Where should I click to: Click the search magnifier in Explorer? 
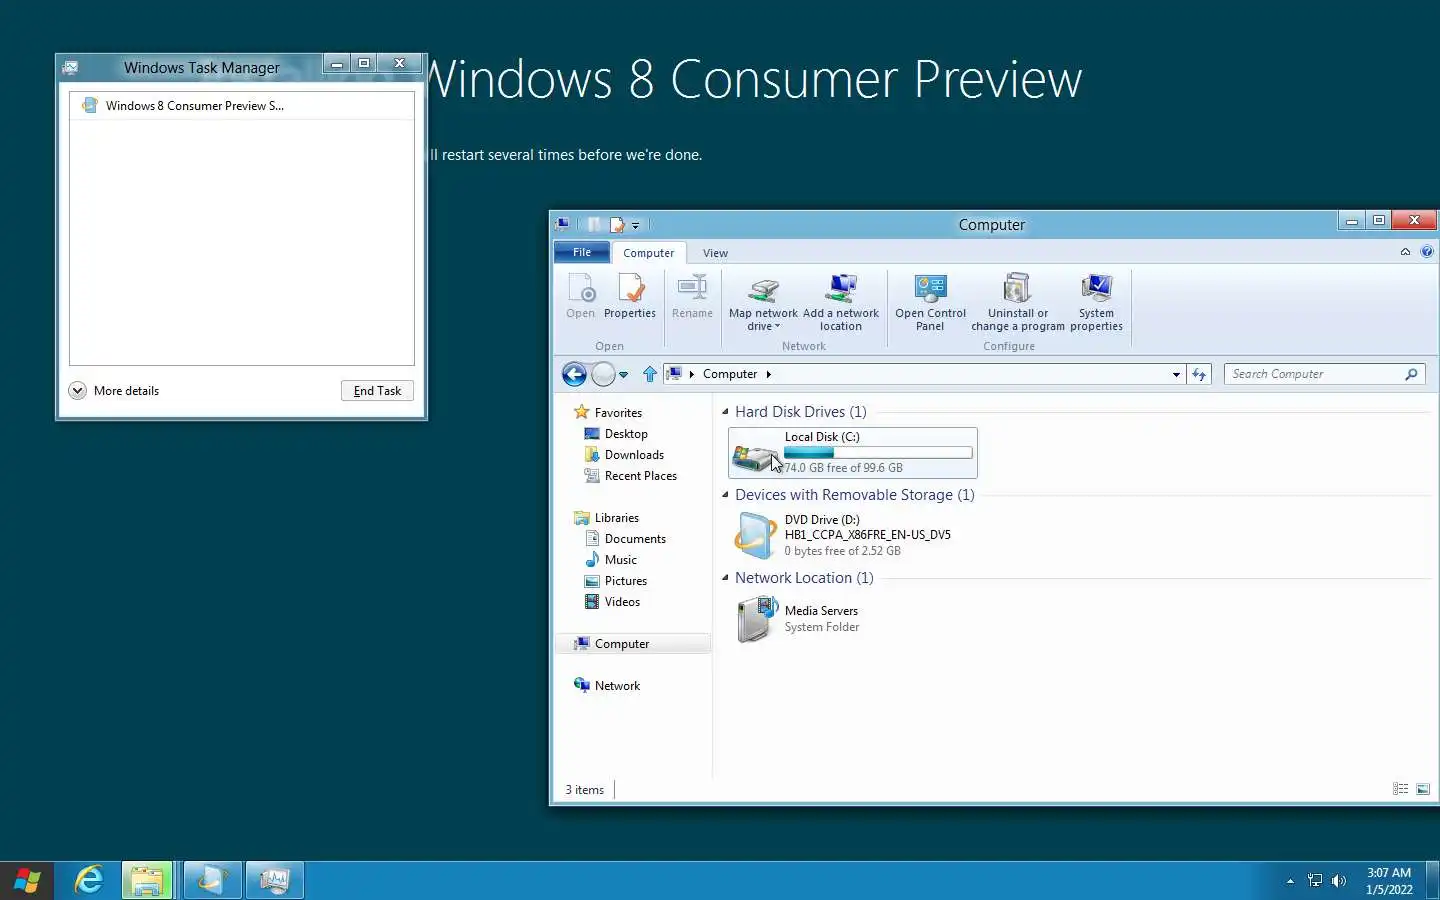coord(1411,374)
